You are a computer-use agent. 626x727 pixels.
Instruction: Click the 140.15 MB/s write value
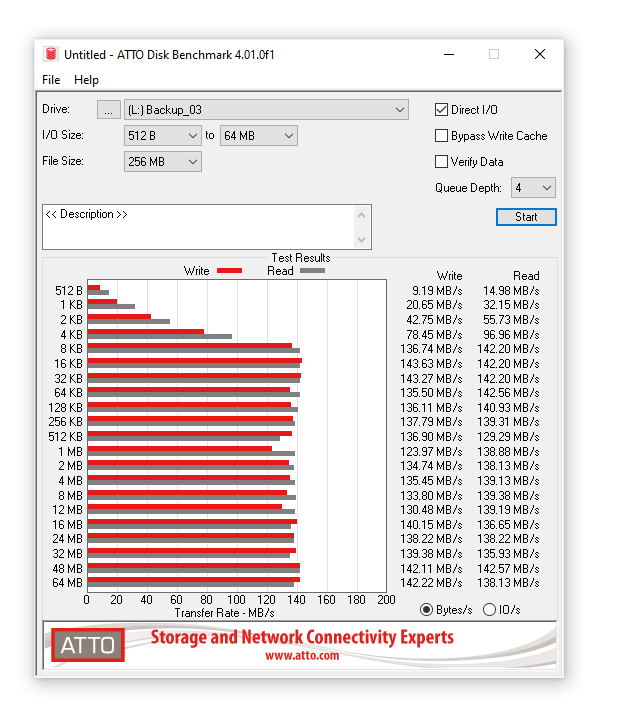(x=431, y=524)
